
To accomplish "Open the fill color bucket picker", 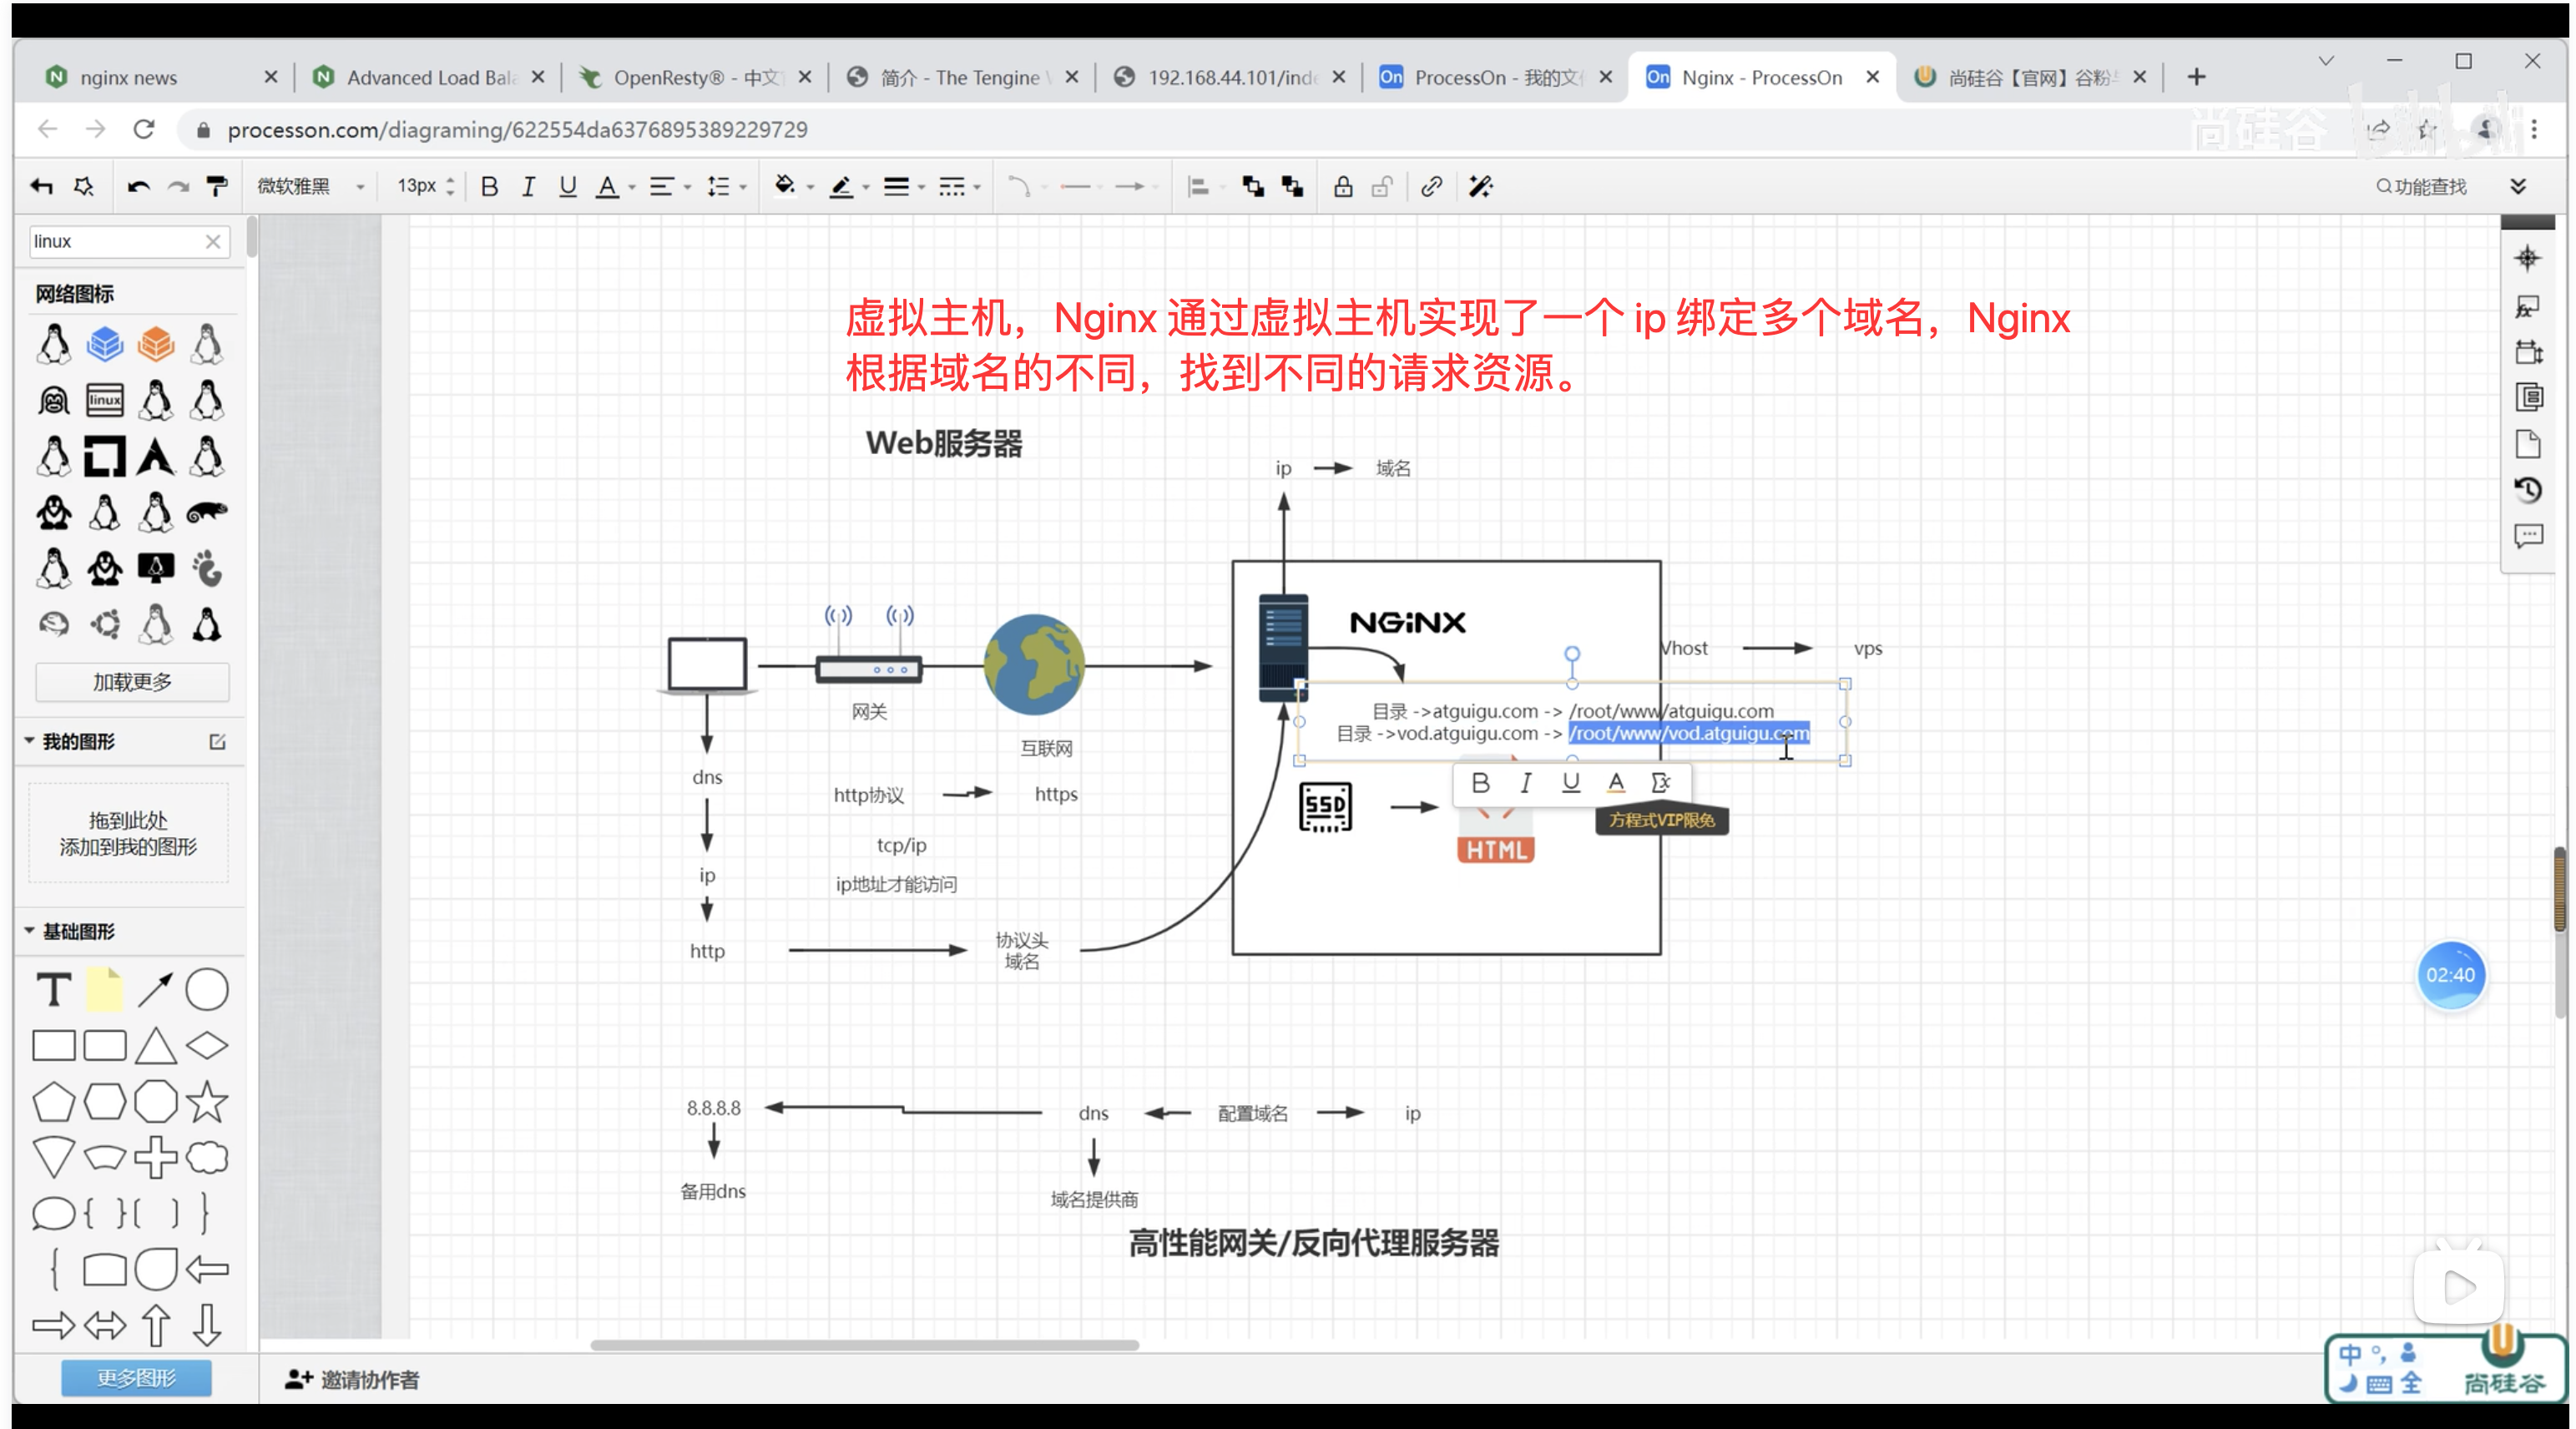I will point(786,186).
